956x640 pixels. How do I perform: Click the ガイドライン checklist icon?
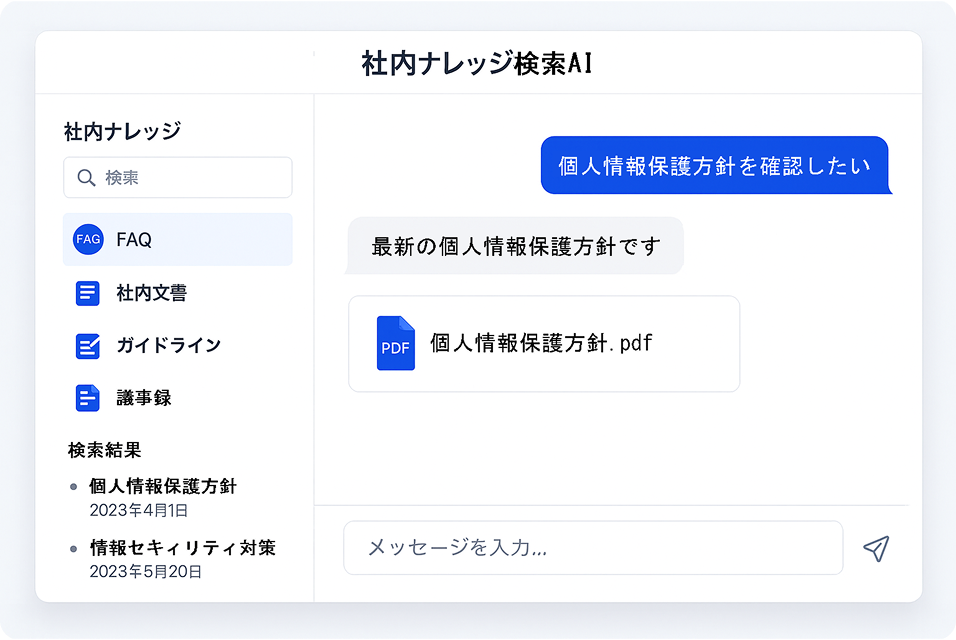click(x=88, y=345)
